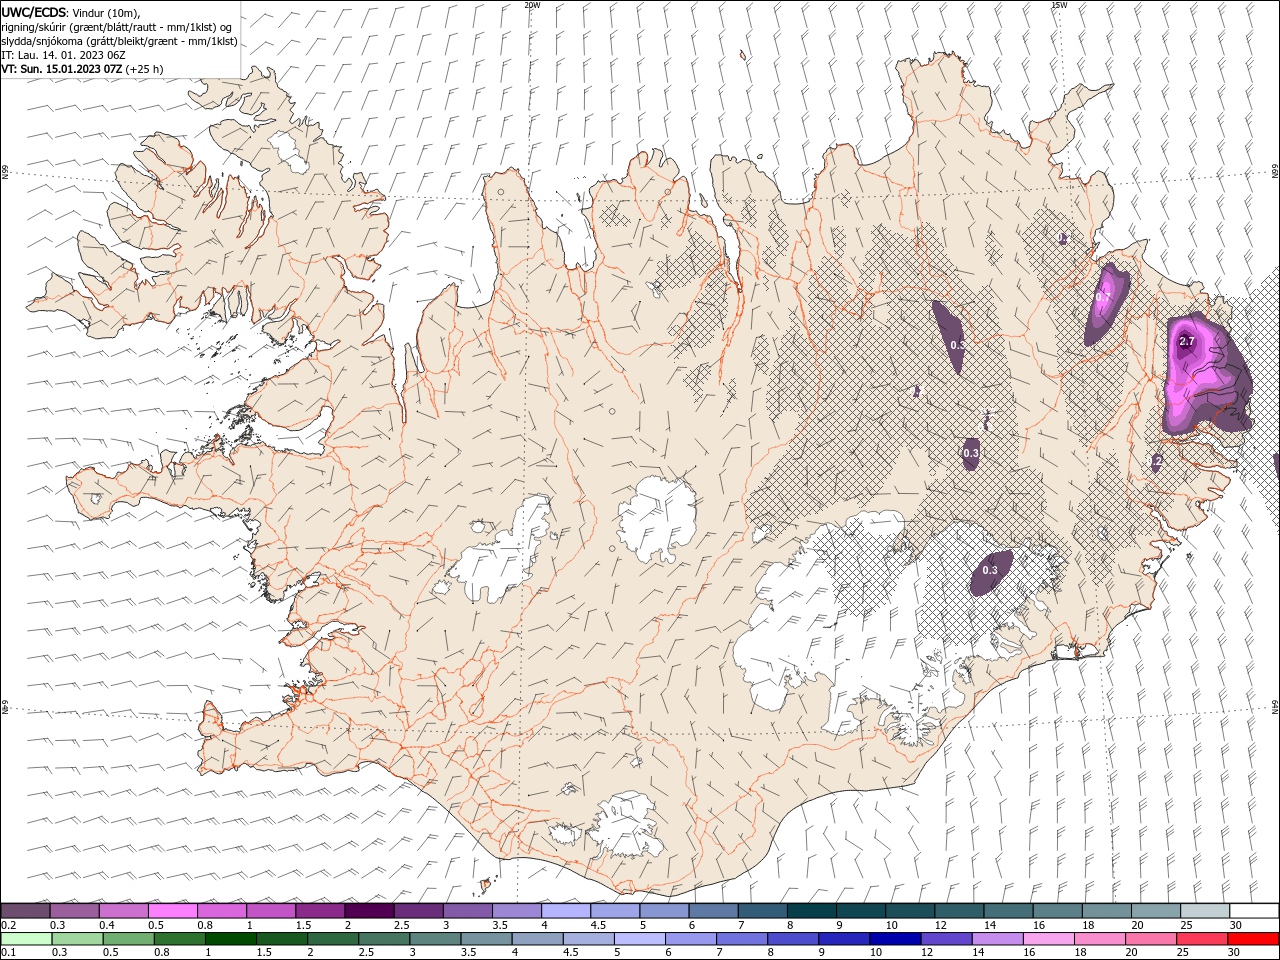The height and width of the screenshot is (960, 1280).
Task: Select rain legend swatch between 18 and 20
Action: coord(1098,939)
